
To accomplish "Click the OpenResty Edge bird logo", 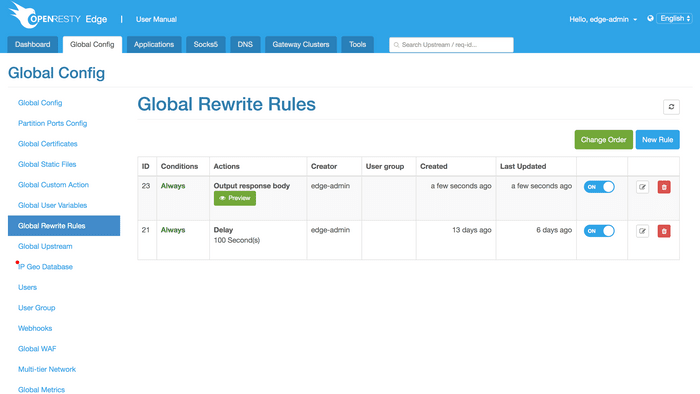I will click(23, 15).
